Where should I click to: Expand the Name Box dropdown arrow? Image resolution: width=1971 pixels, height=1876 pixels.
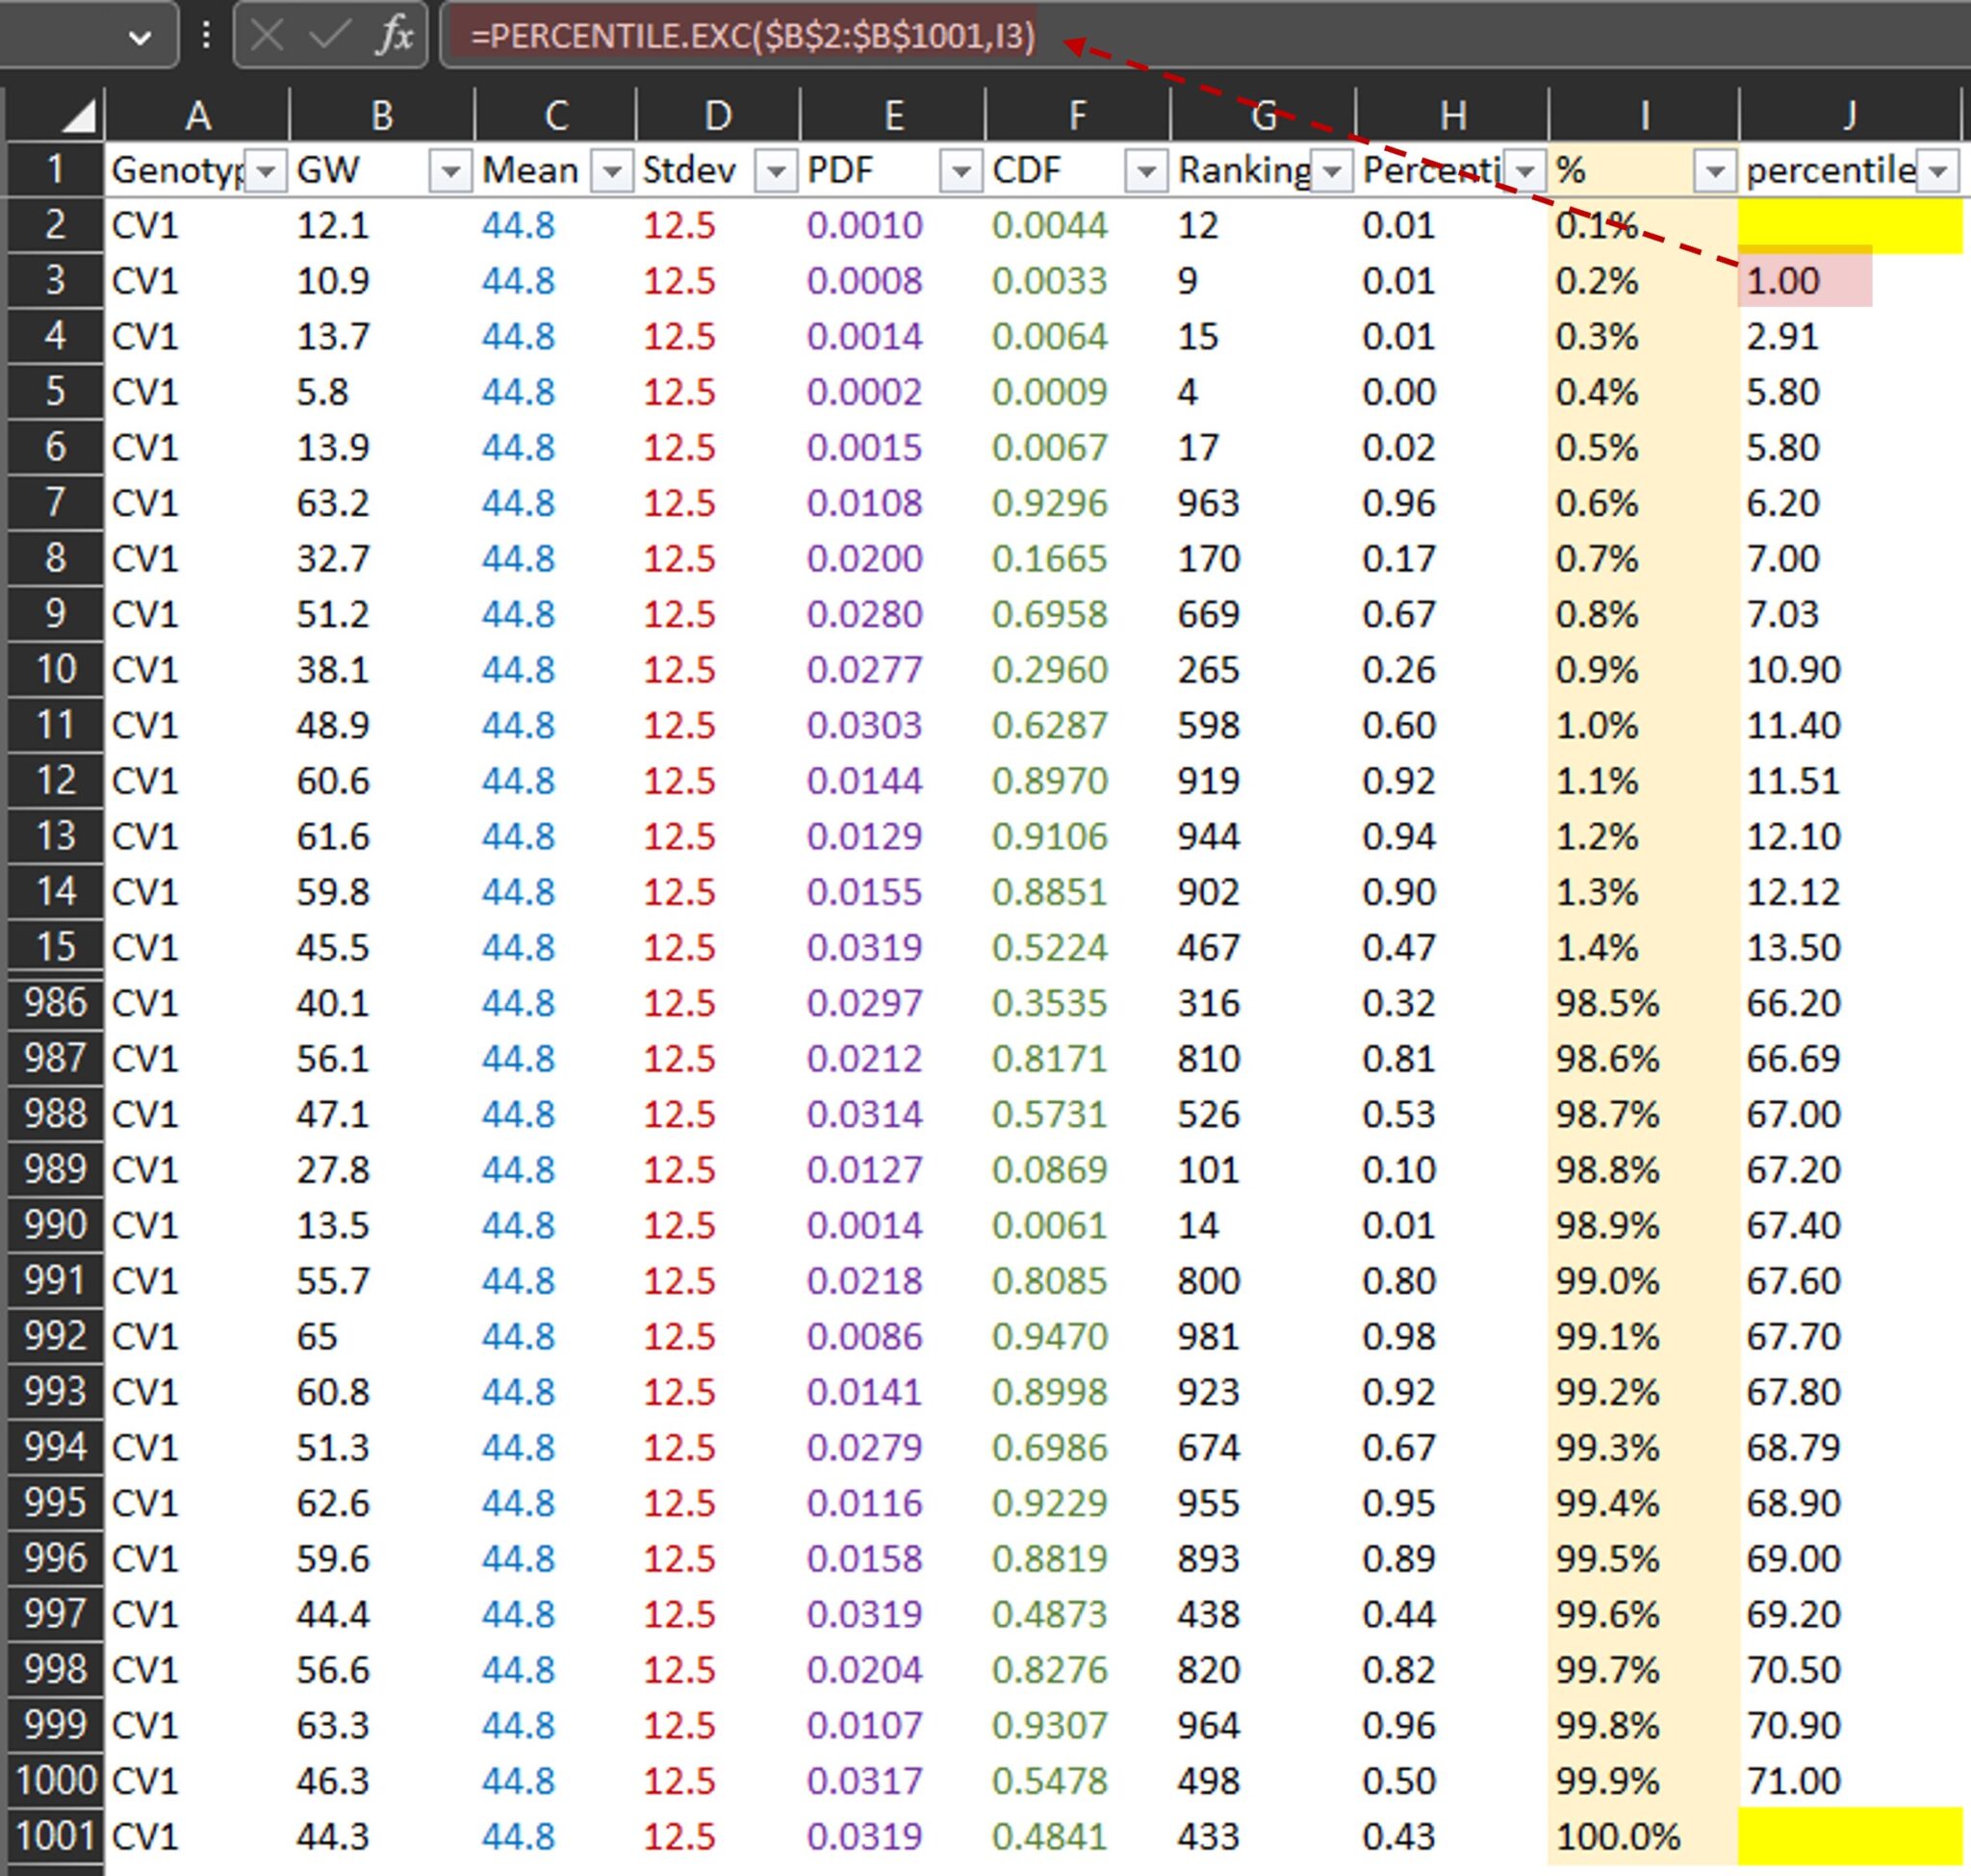(140, 38)
